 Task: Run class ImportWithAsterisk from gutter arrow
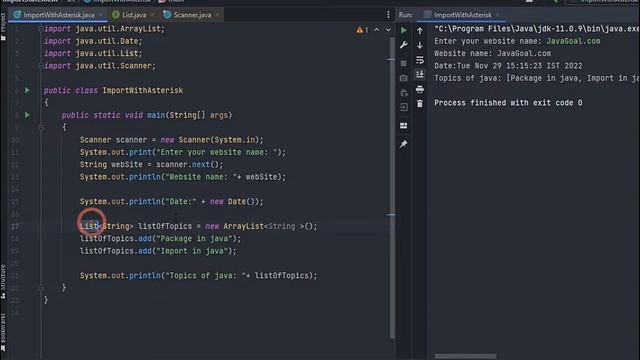tap(27, 90)
